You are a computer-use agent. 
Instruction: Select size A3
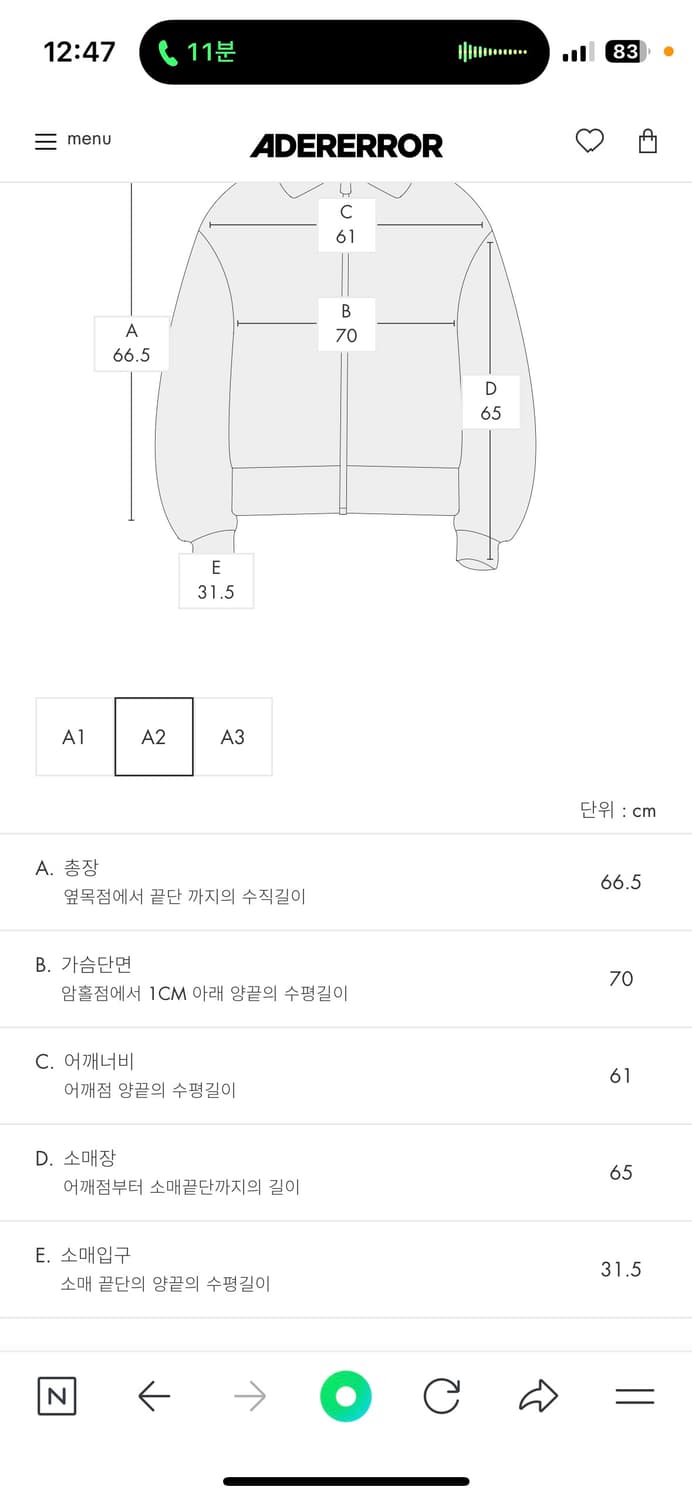(x=232, y=737)
